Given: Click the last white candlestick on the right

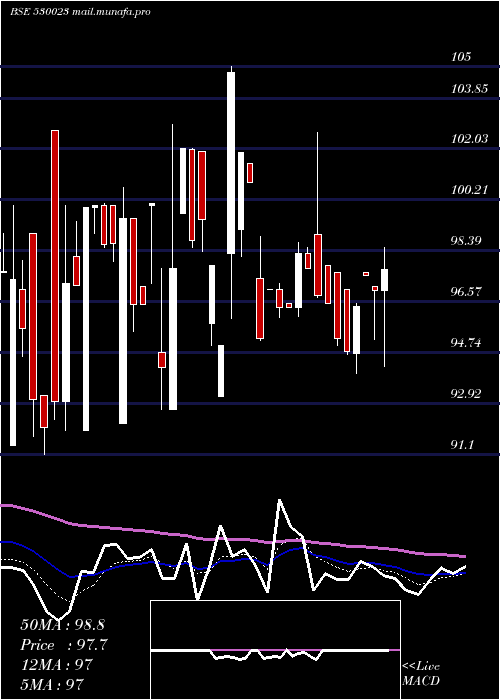Looking at the screenshot, I should click(384, 280).
